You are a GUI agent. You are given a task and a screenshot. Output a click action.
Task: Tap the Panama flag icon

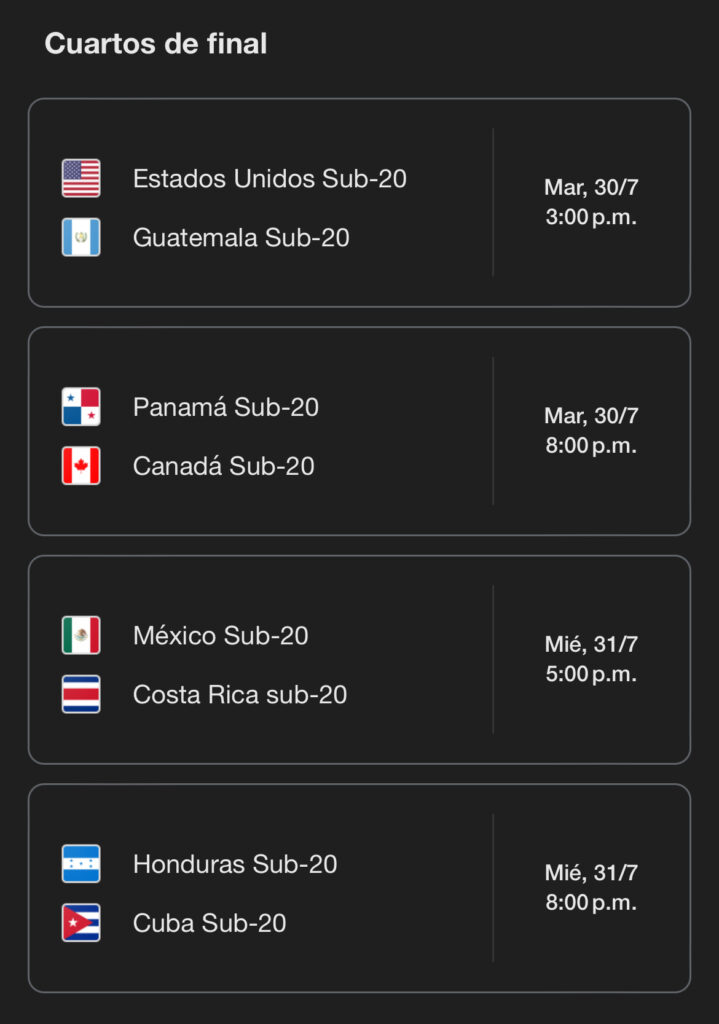coord(81,407)
